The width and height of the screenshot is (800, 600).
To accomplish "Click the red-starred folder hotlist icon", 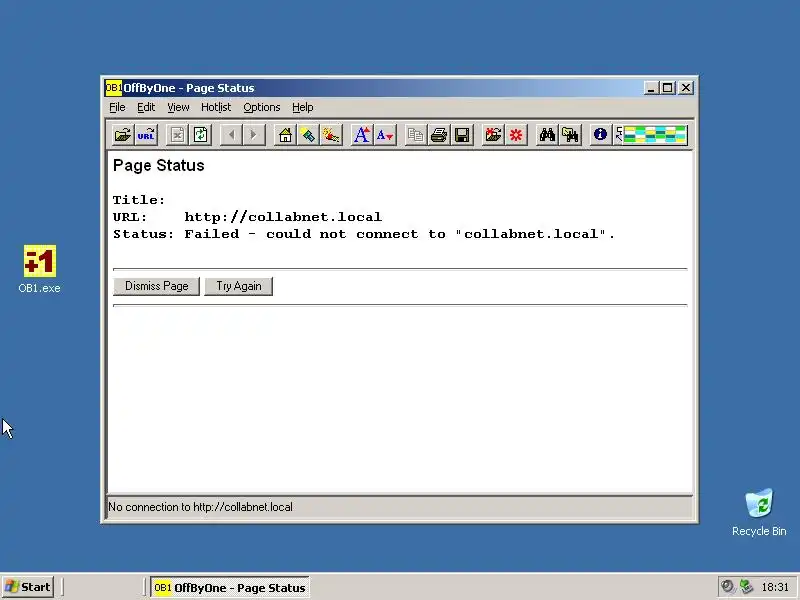I will 493,135.
